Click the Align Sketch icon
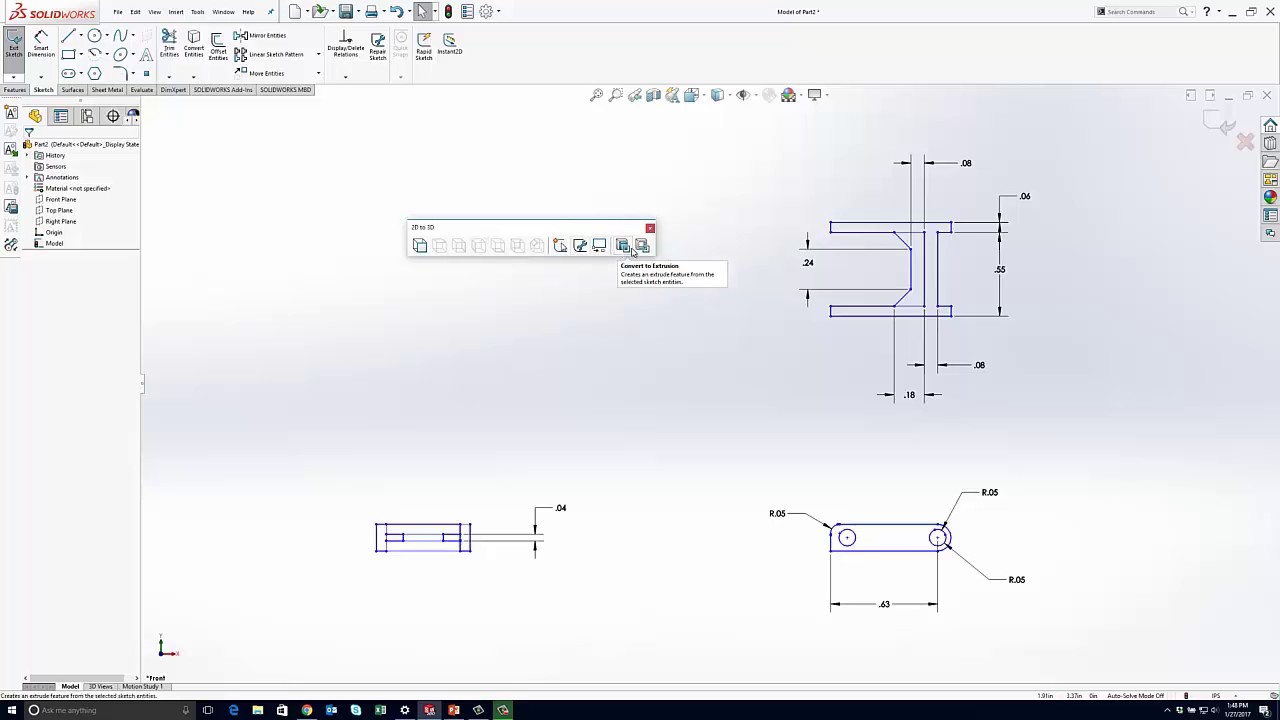This screenshot has height=720, width=1280. pyautogui.click(x=599, y=246)
